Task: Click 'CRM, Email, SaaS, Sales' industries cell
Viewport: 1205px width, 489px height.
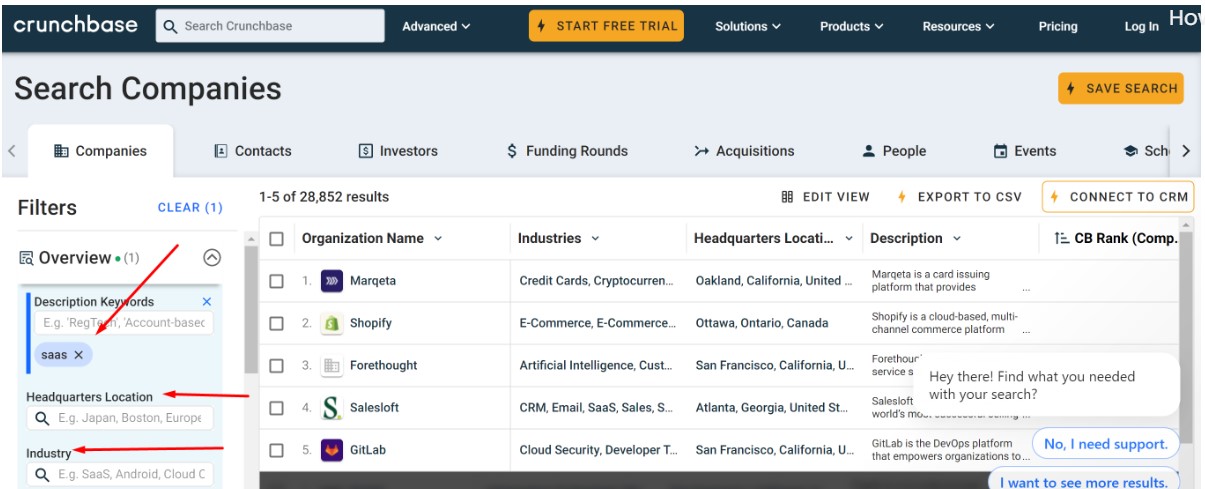Action: coord(596,408)
